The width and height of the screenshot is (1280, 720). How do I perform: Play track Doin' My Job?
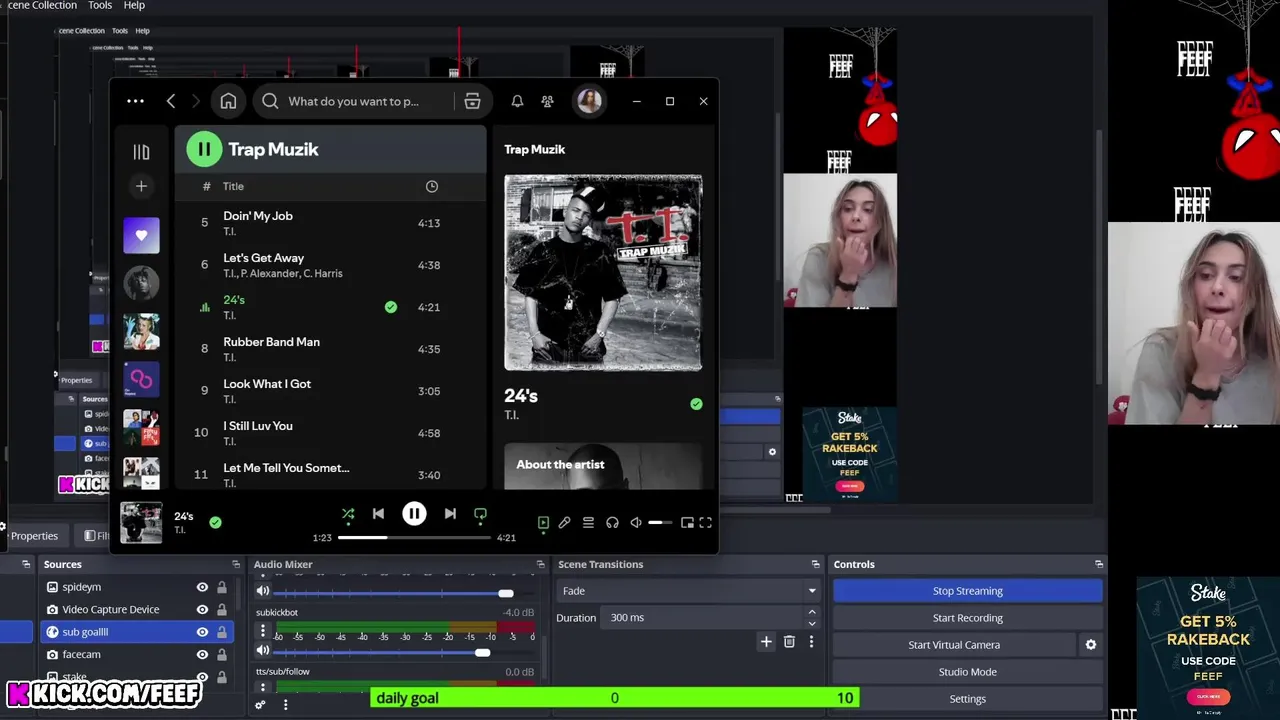tap(330, 223)
